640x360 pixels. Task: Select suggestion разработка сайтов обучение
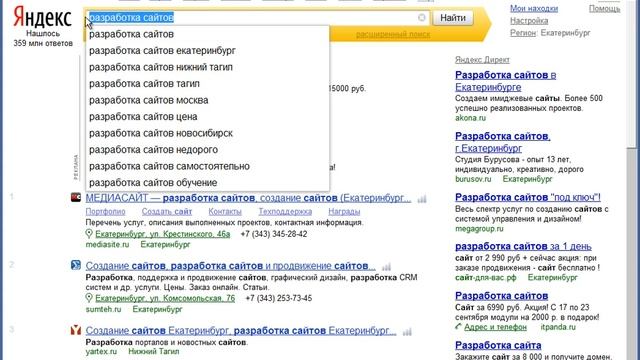coord(207,182)
